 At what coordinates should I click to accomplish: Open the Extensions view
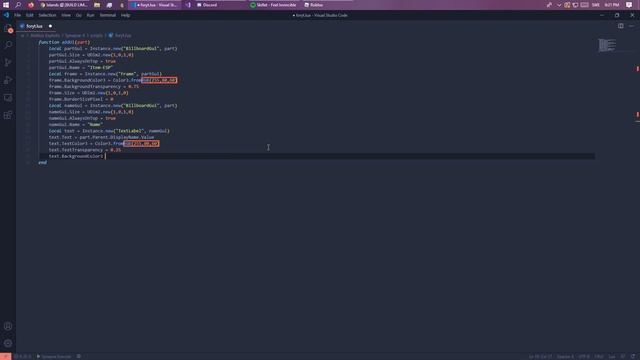pos(8,115)
